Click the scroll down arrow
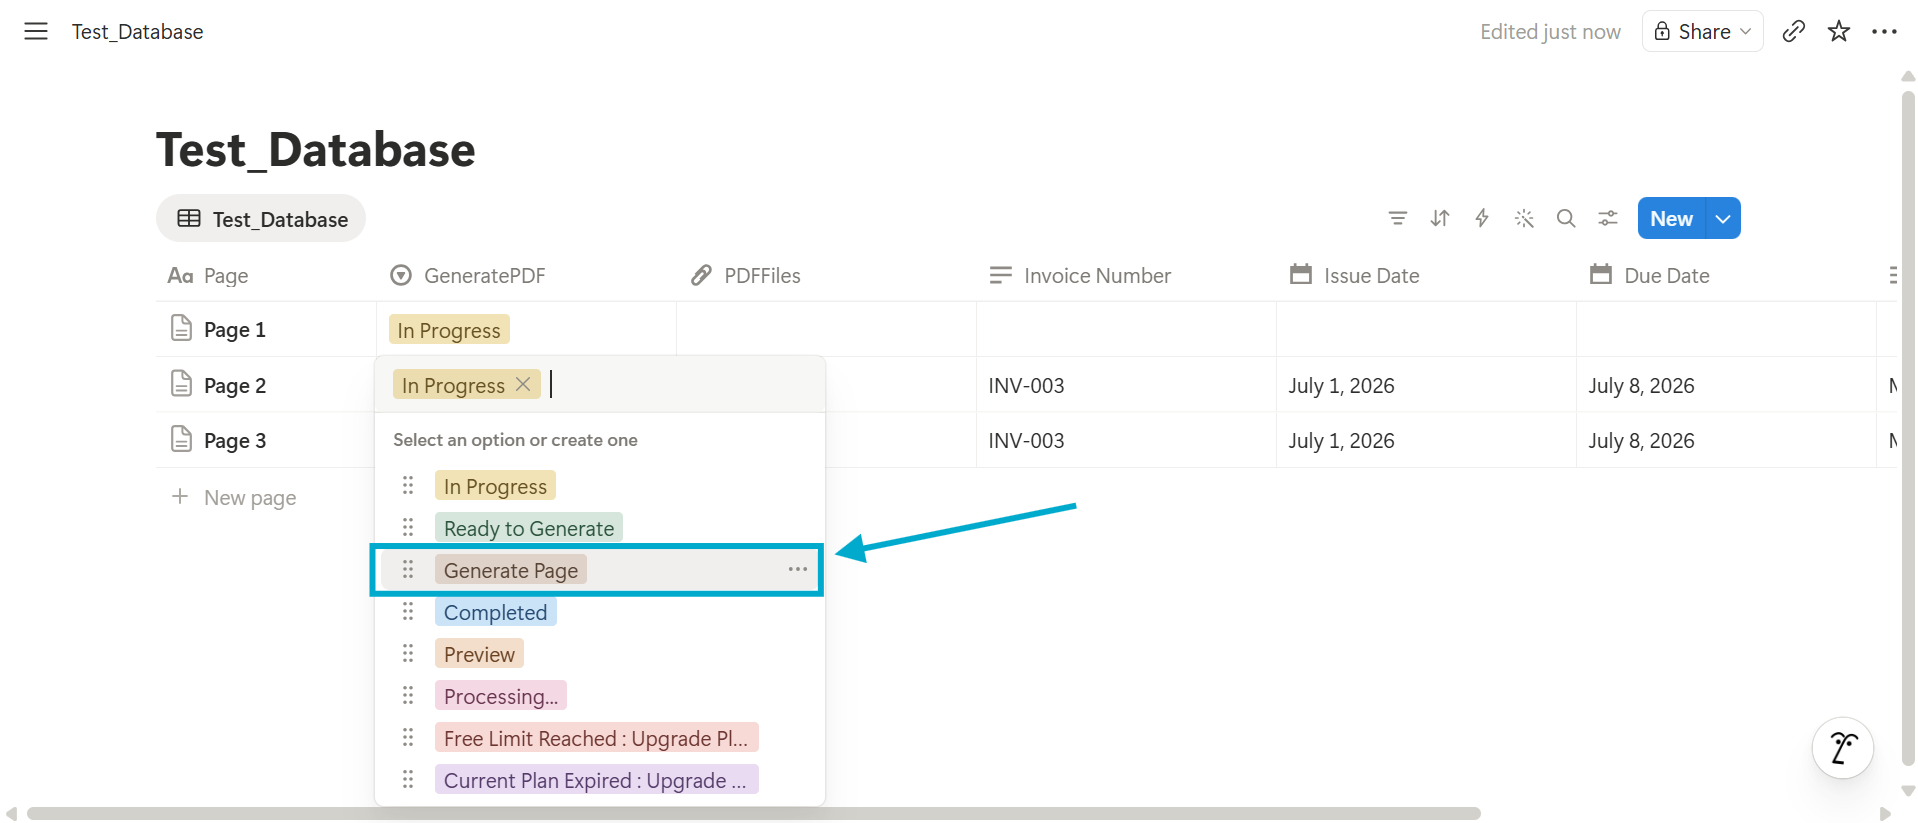Image resolution: width=1918 pixels, height=823 pixels. click(x=1908, y=790)
